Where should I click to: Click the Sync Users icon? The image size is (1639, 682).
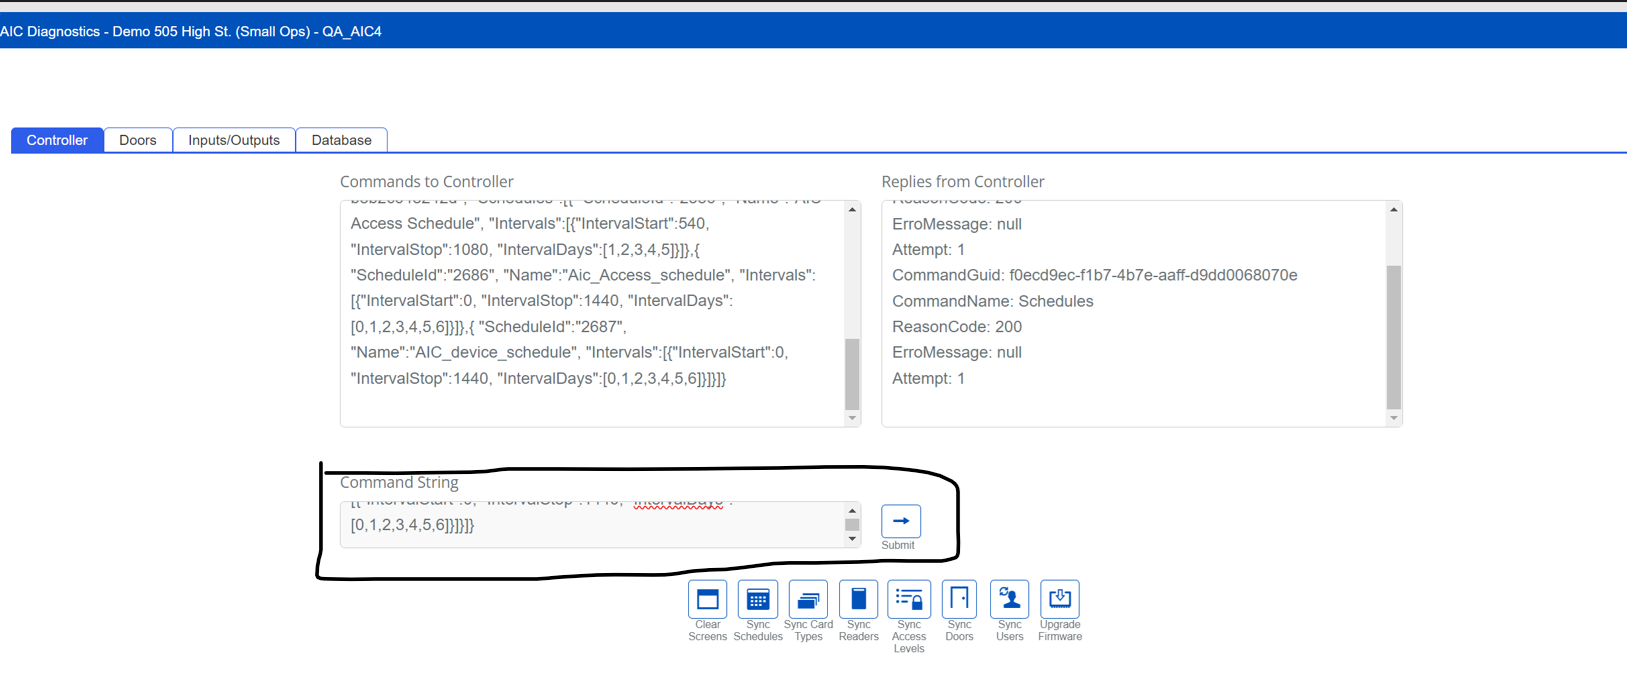point(1009,600)
